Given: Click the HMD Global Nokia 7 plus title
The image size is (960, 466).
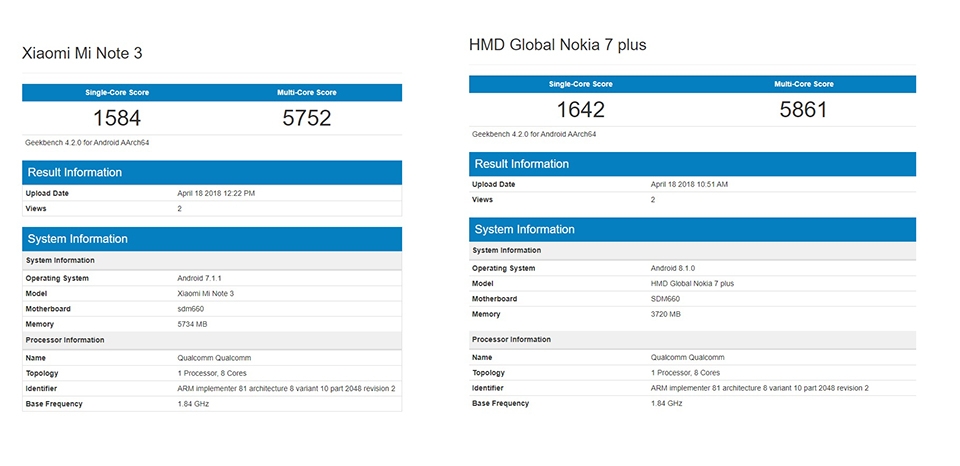Looking at the screenshot, I should [557, 45].
